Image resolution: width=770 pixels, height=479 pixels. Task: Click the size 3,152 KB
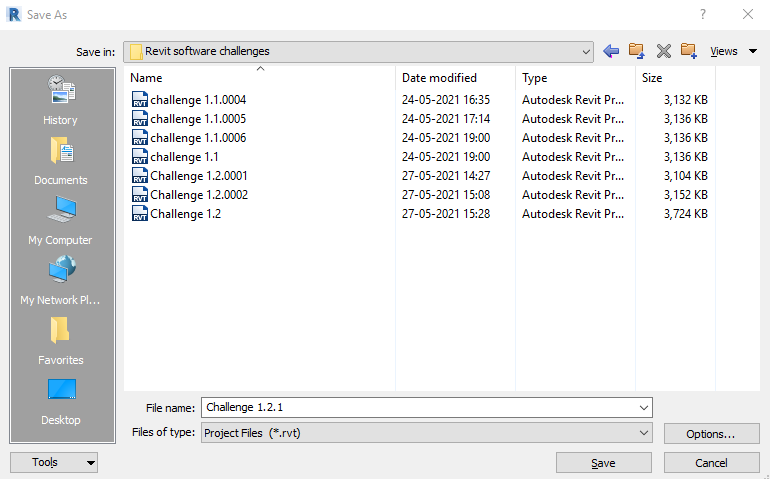coord(686,195)
